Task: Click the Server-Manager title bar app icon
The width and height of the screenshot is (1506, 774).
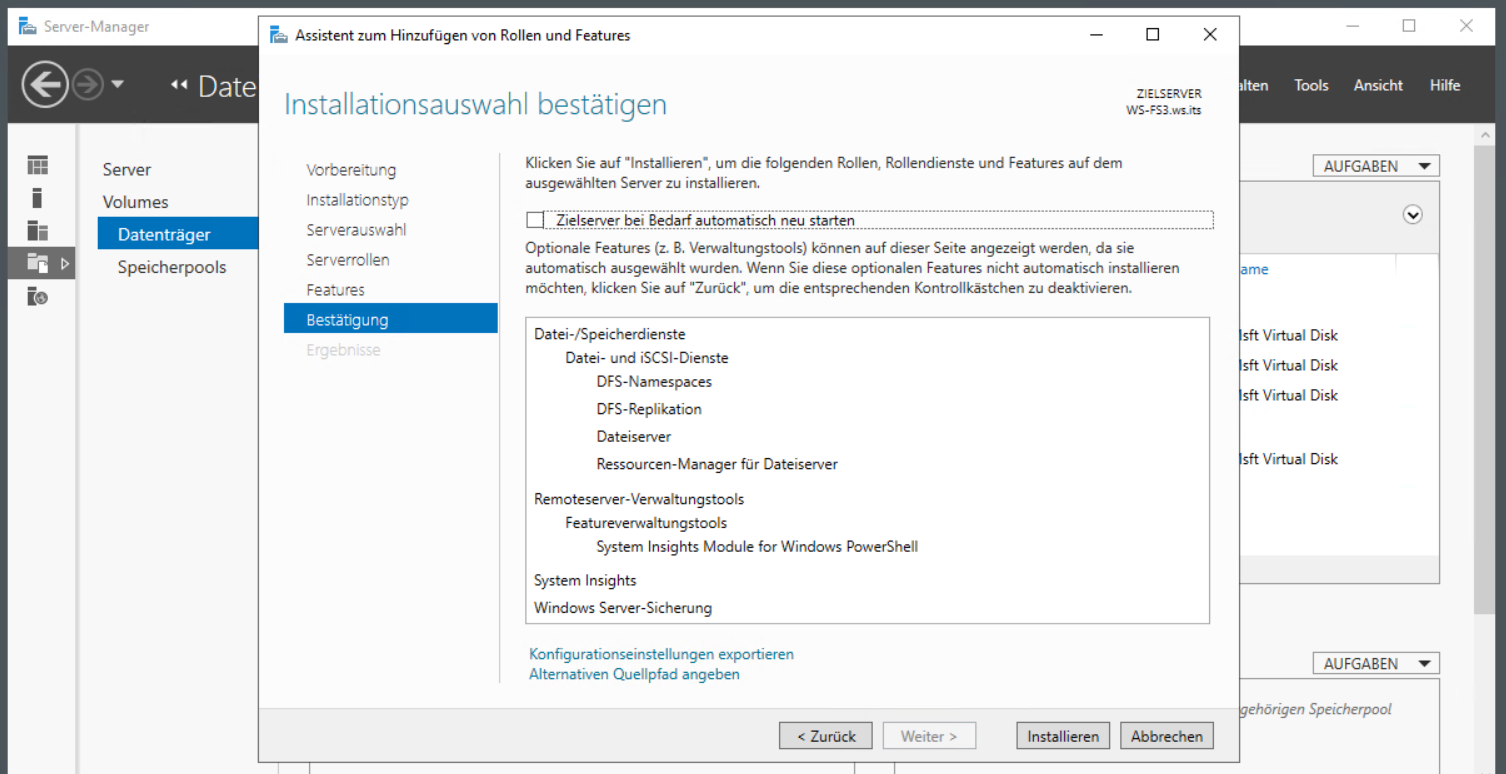Action: 28,26
